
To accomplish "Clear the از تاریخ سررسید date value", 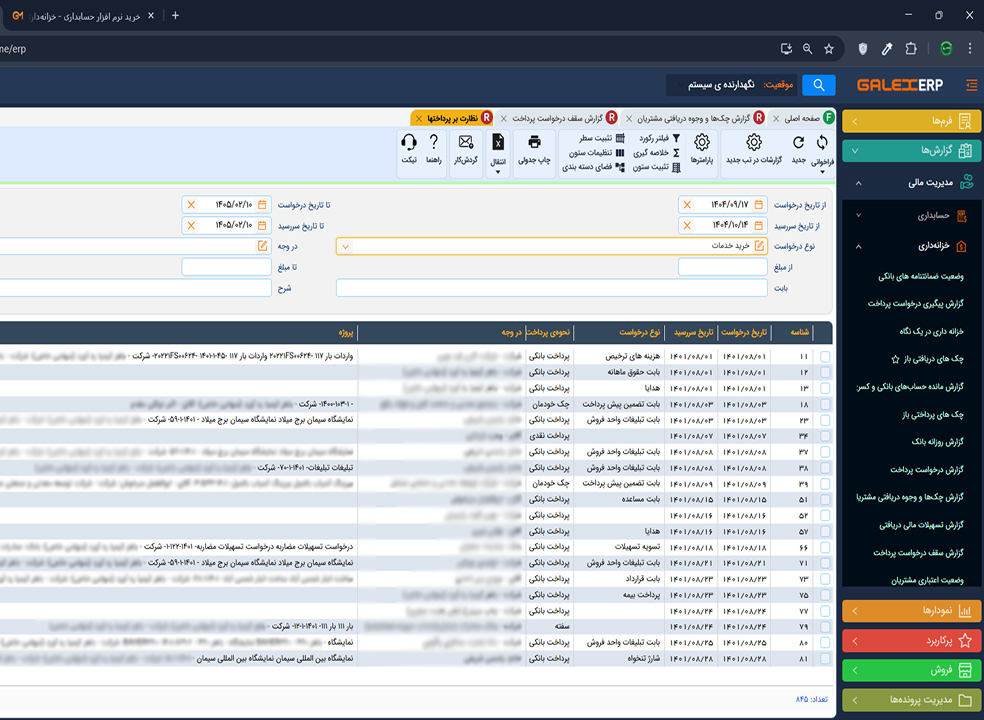I will tap(687, 225).
